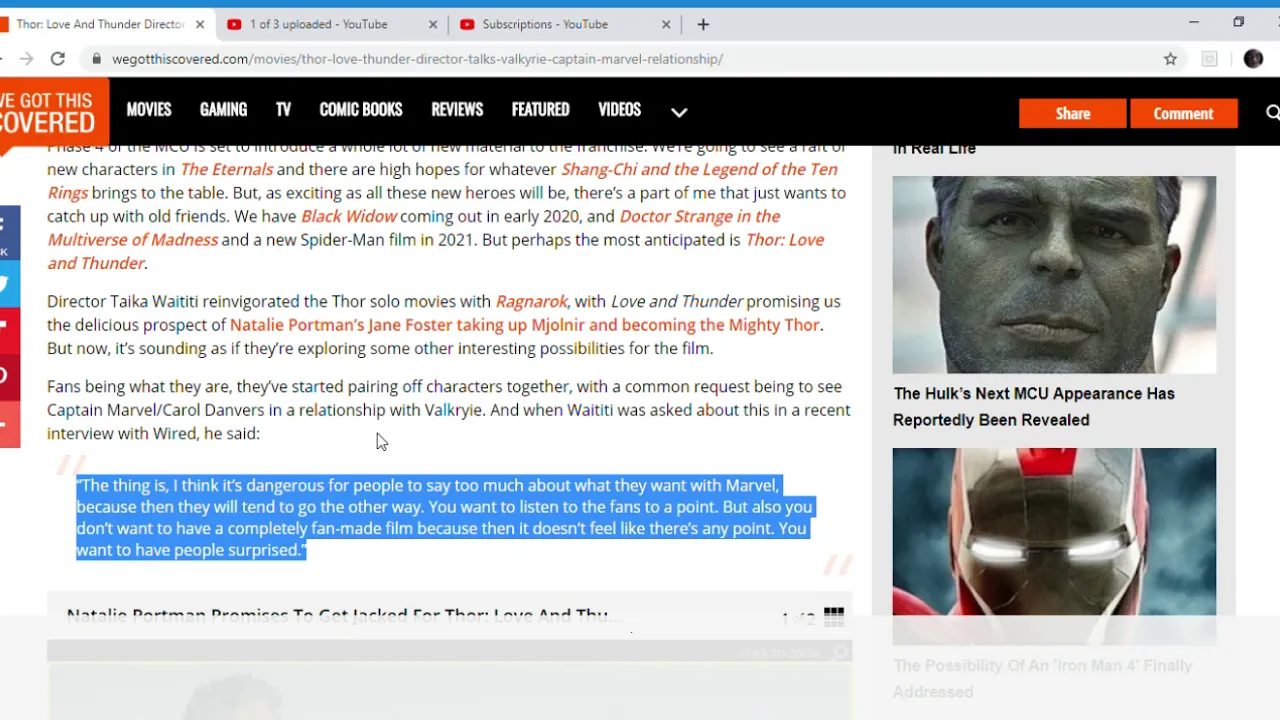Open site search magnifier icon
This screenshot has width=1280, height=720.
tap(1272, 113)
